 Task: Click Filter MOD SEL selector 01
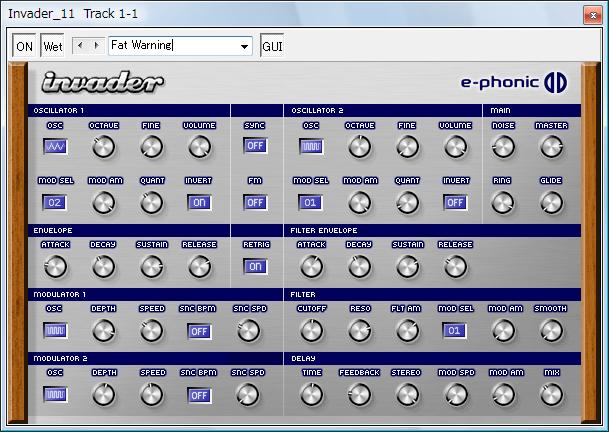tap(454, 331)
